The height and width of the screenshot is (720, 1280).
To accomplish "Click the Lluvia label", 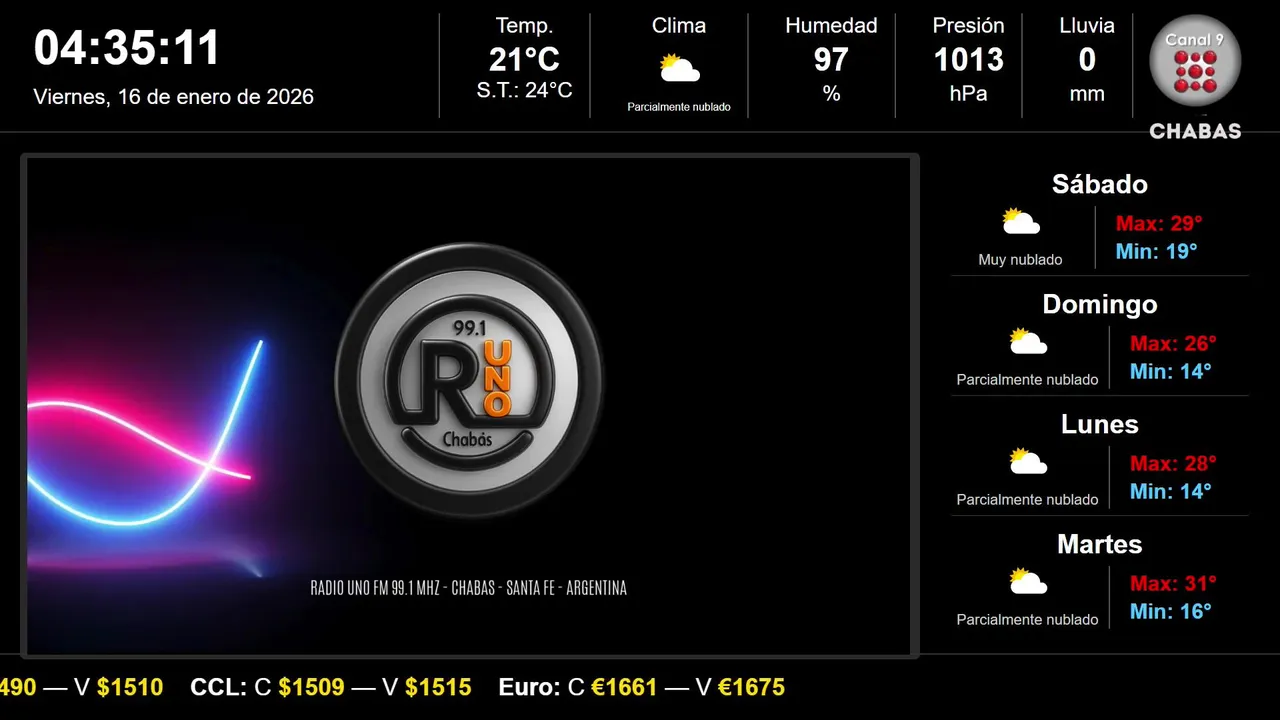I will tap(1087, 26).
